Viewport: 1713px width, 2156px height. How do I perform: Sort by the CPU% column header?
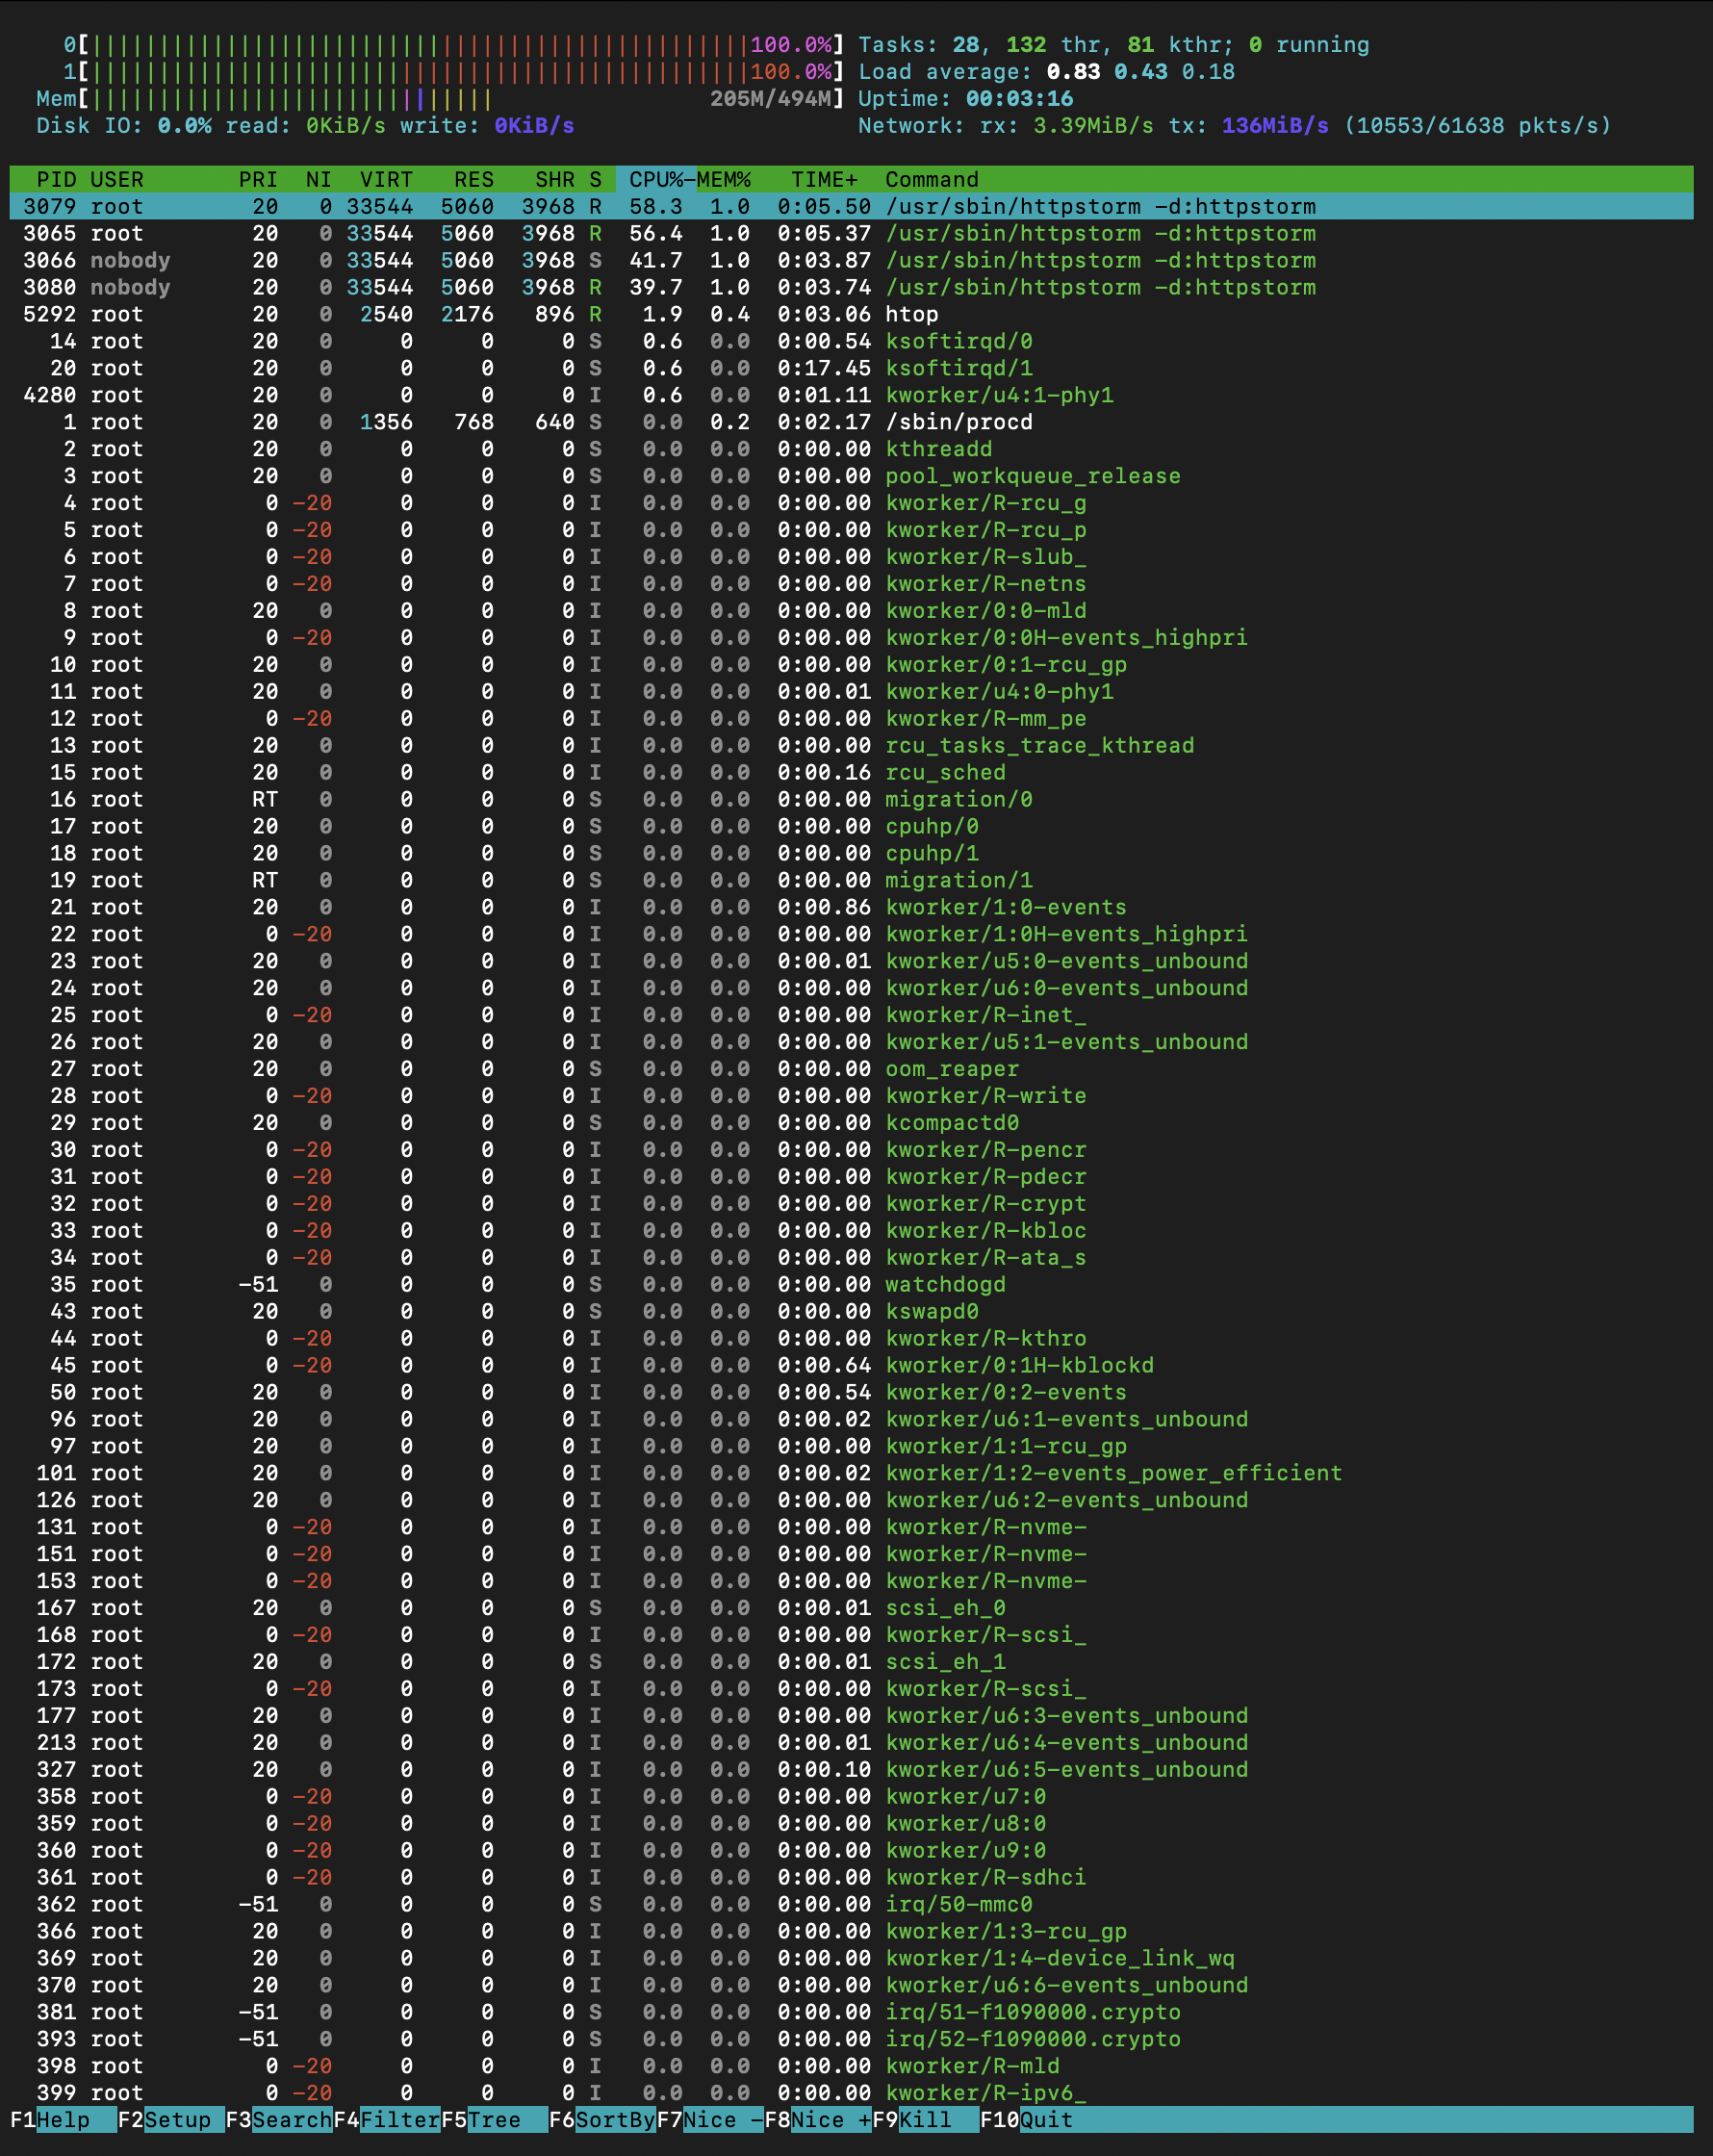[655, 180]
